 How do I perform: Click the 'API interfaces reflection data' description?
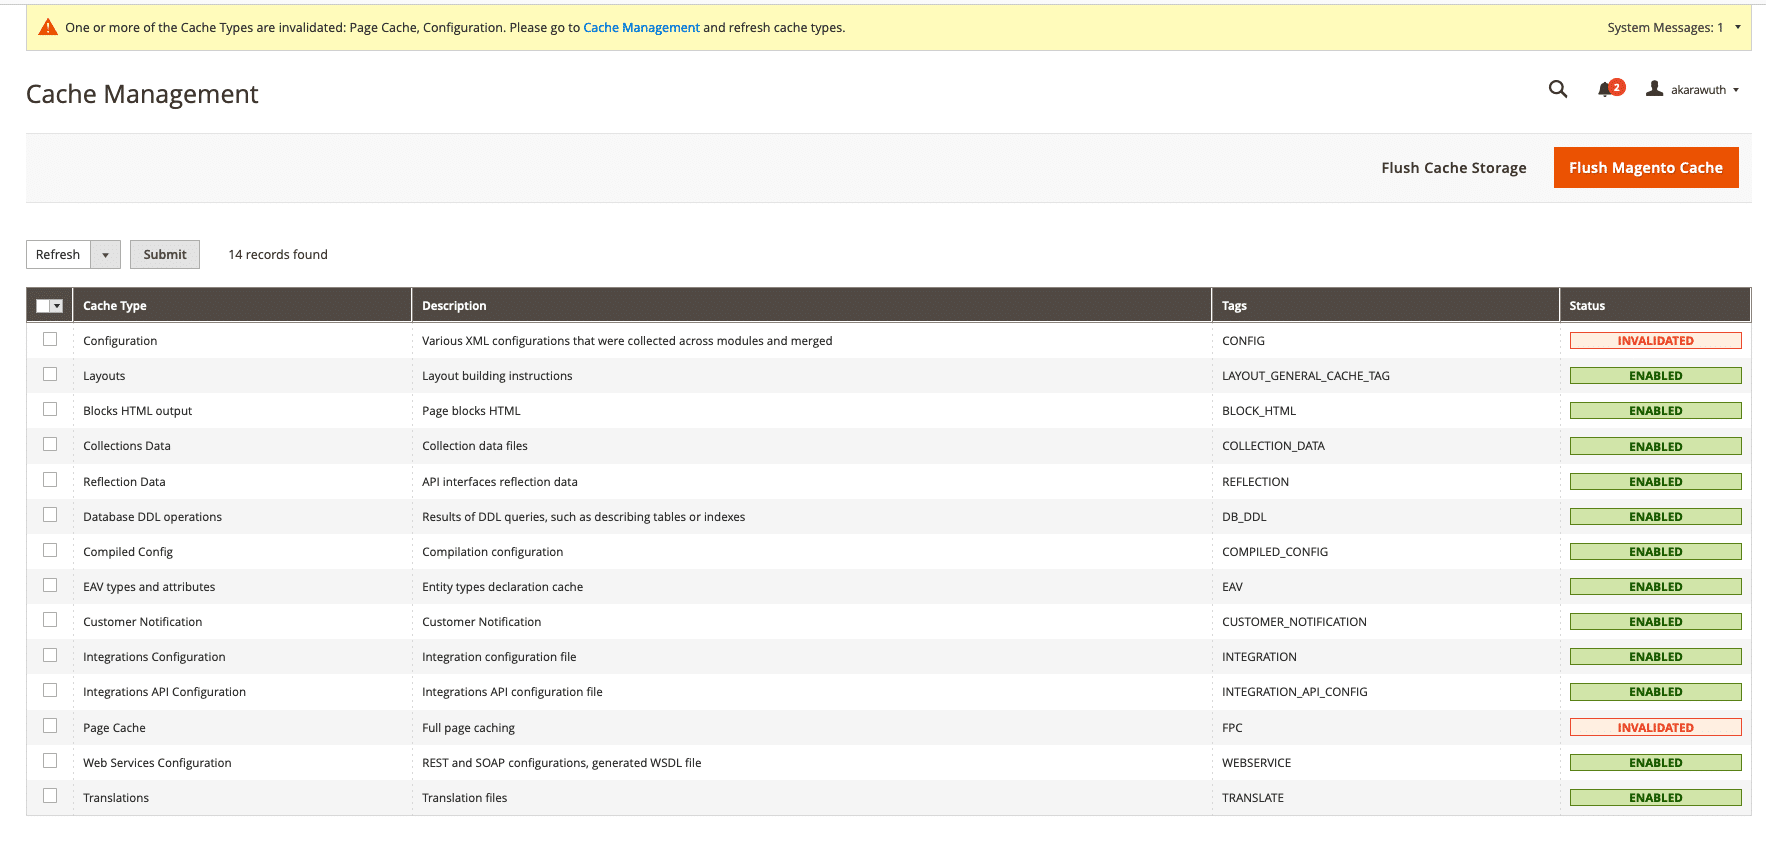(500, 482)
